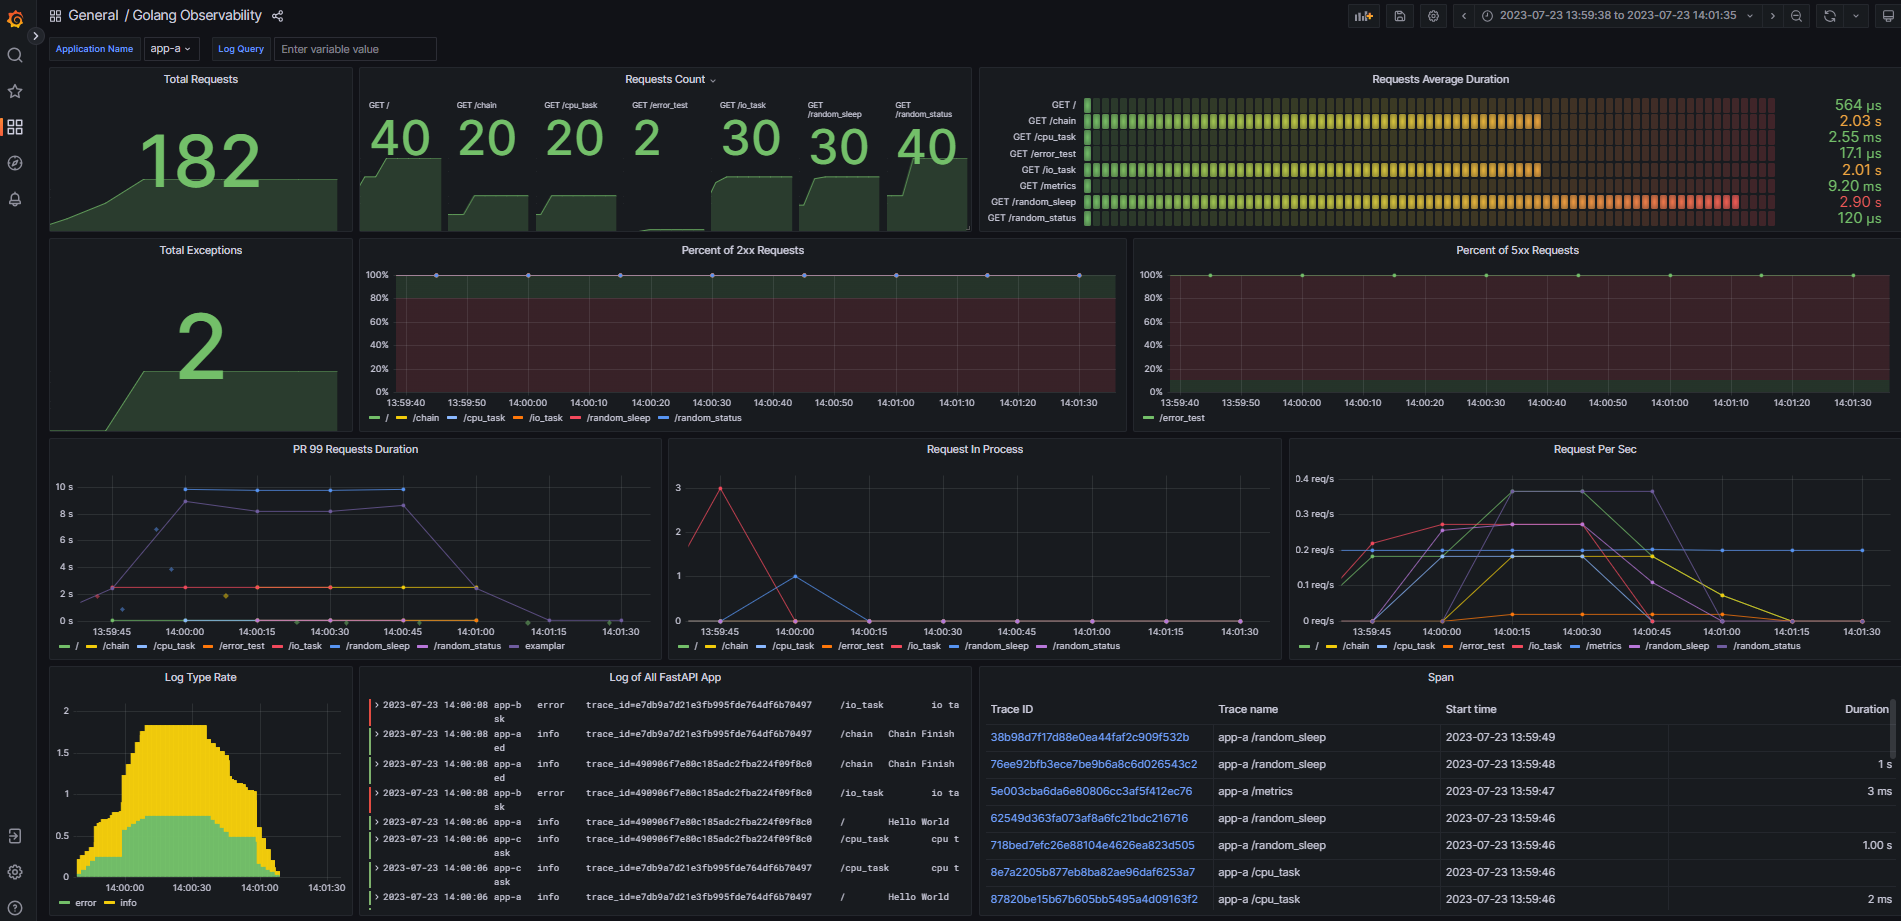This screenshot has height=921, width=1901.
Task: Toggle /cpu_task series in Request In Process legend
Action: click(x=793, y=646)
